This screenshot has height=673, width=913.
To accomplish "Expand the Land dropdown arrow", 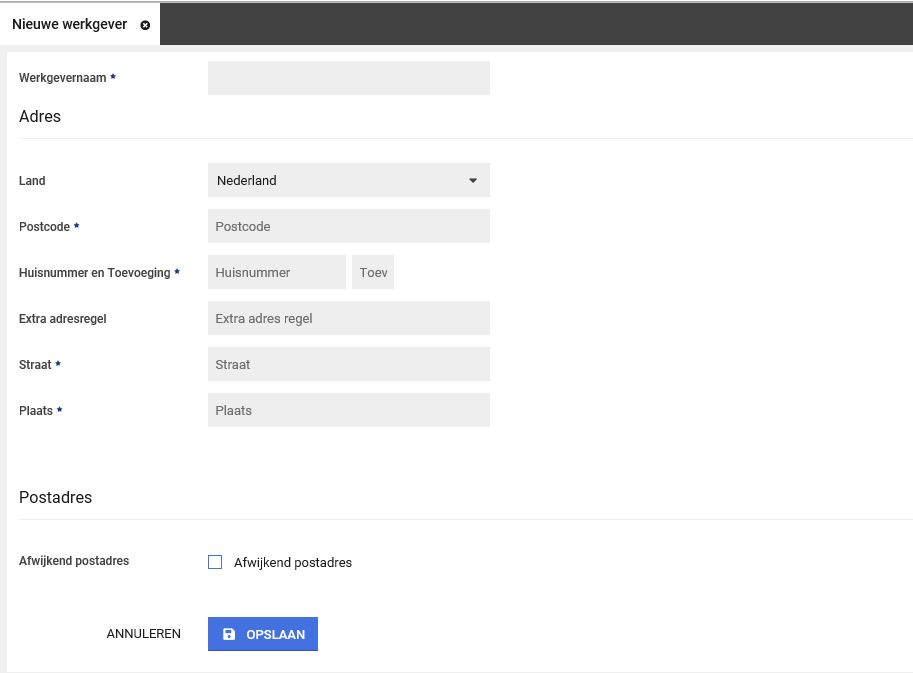I will click(x=473, y=181).
